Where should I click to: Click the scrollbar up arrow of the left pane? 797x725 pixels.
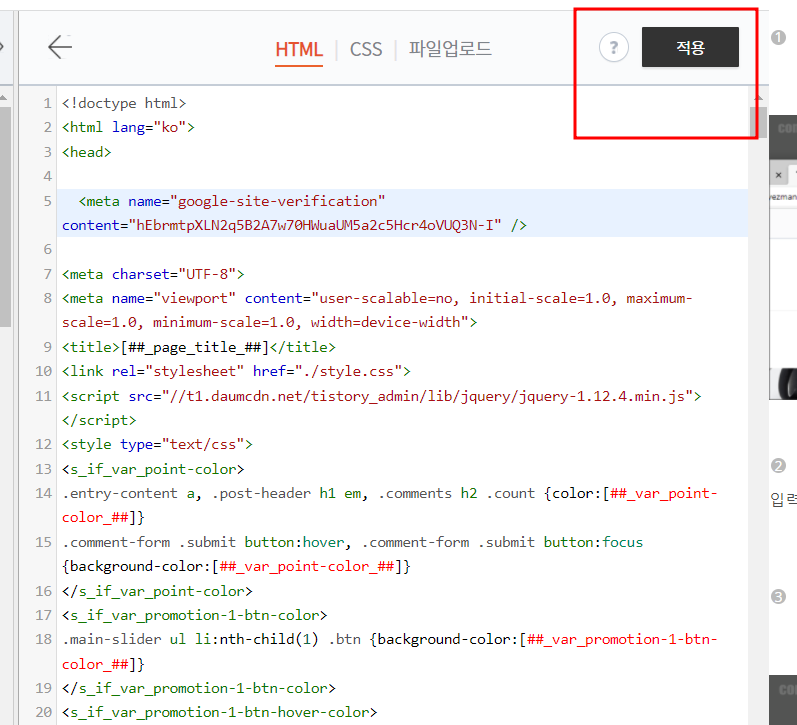tap(4, 97)
